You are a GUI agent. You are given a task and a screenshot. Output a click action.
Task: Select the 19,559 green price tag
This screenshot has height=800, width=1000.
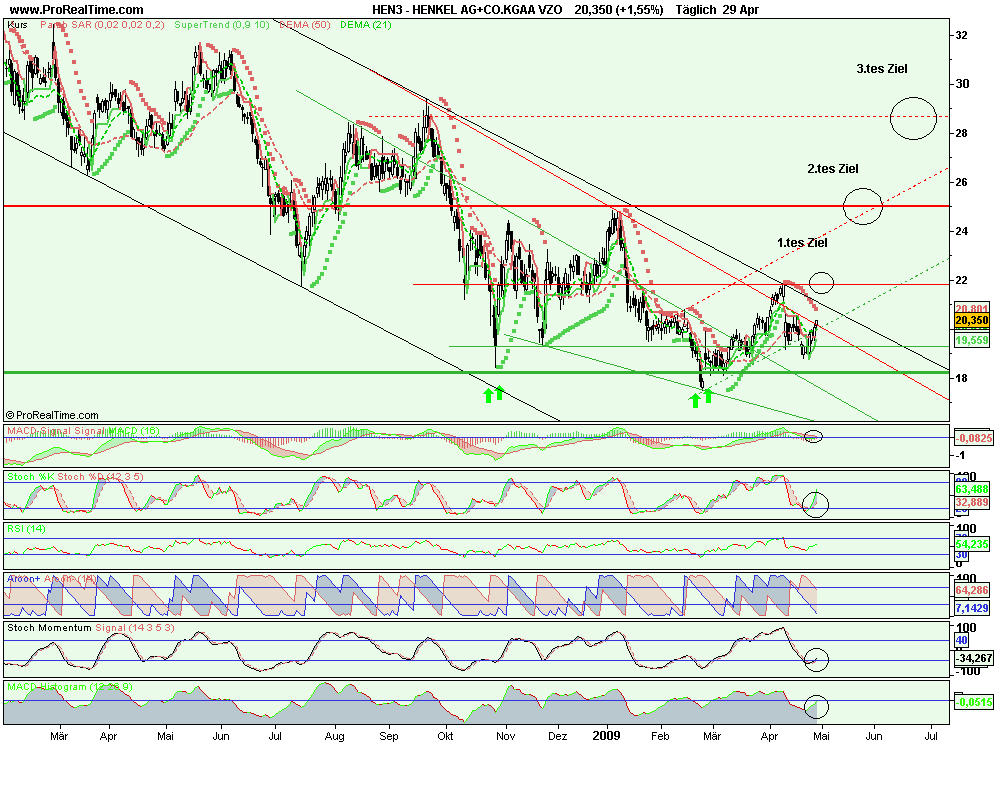tap(971, 341)
